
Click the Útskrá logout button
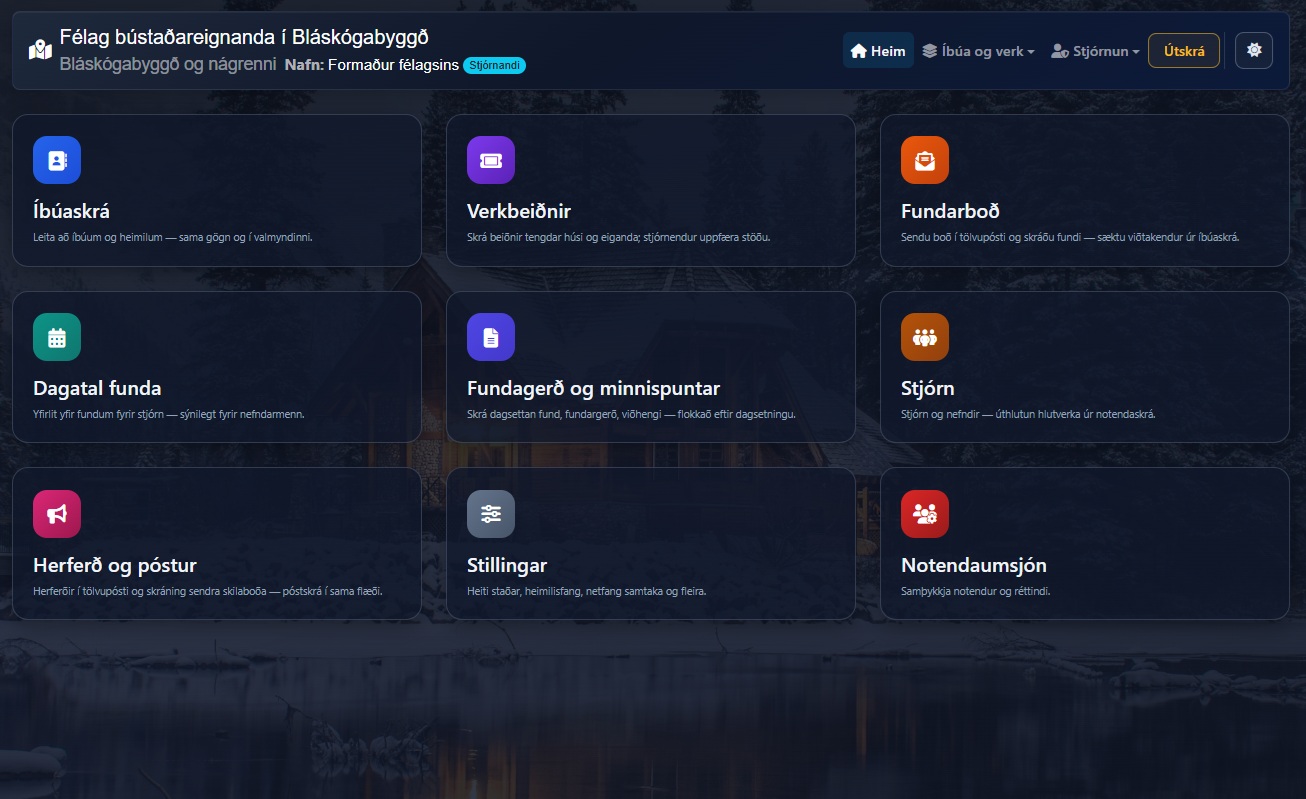[1184, 51]
